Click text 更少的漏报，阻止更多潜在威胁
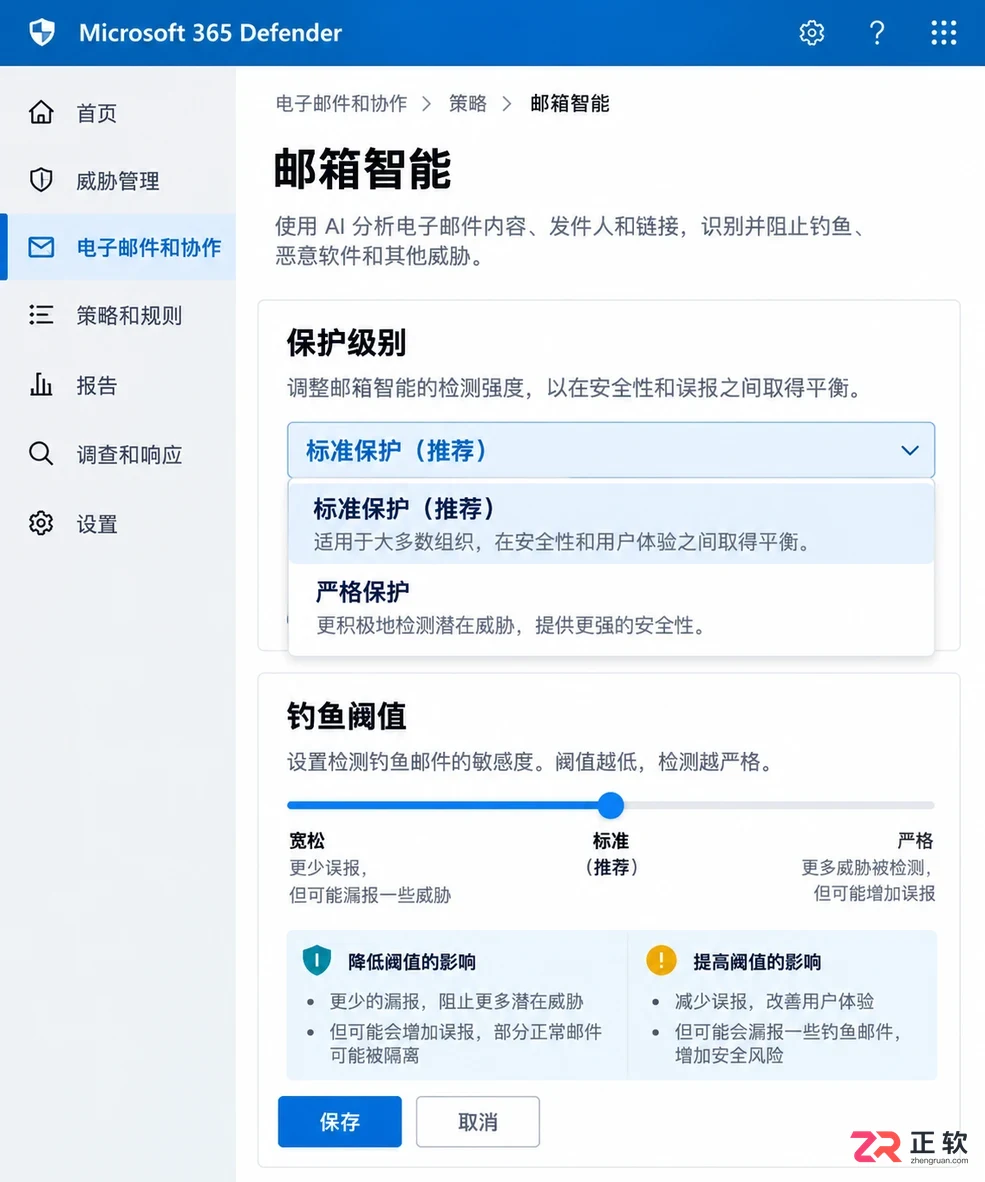 point(456,1001)
